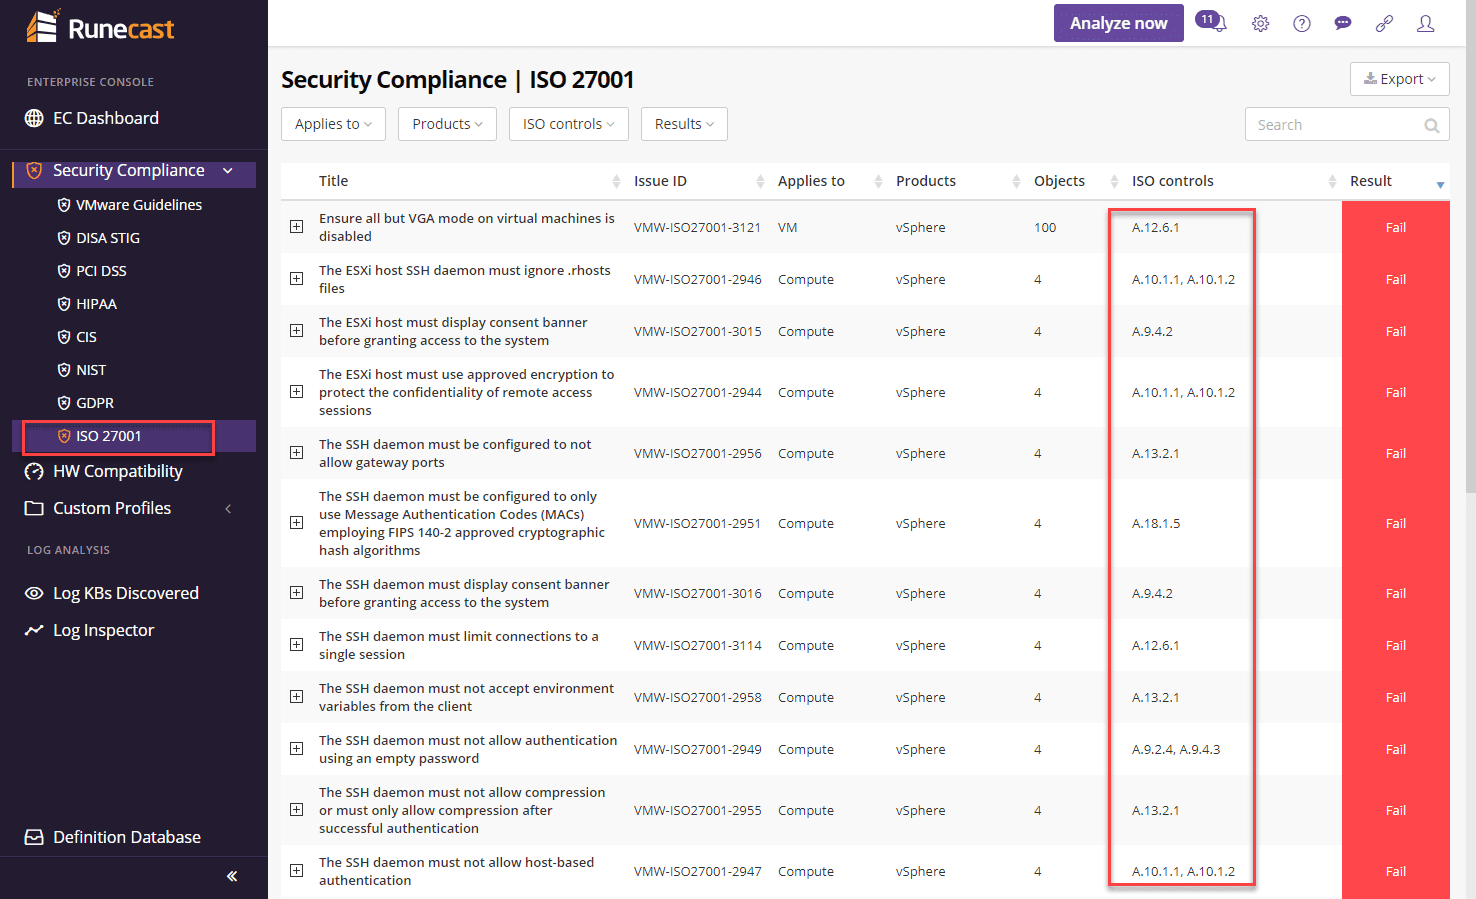Click the Result column filter arrow

pyautogui.click(x=1440, y=184)
